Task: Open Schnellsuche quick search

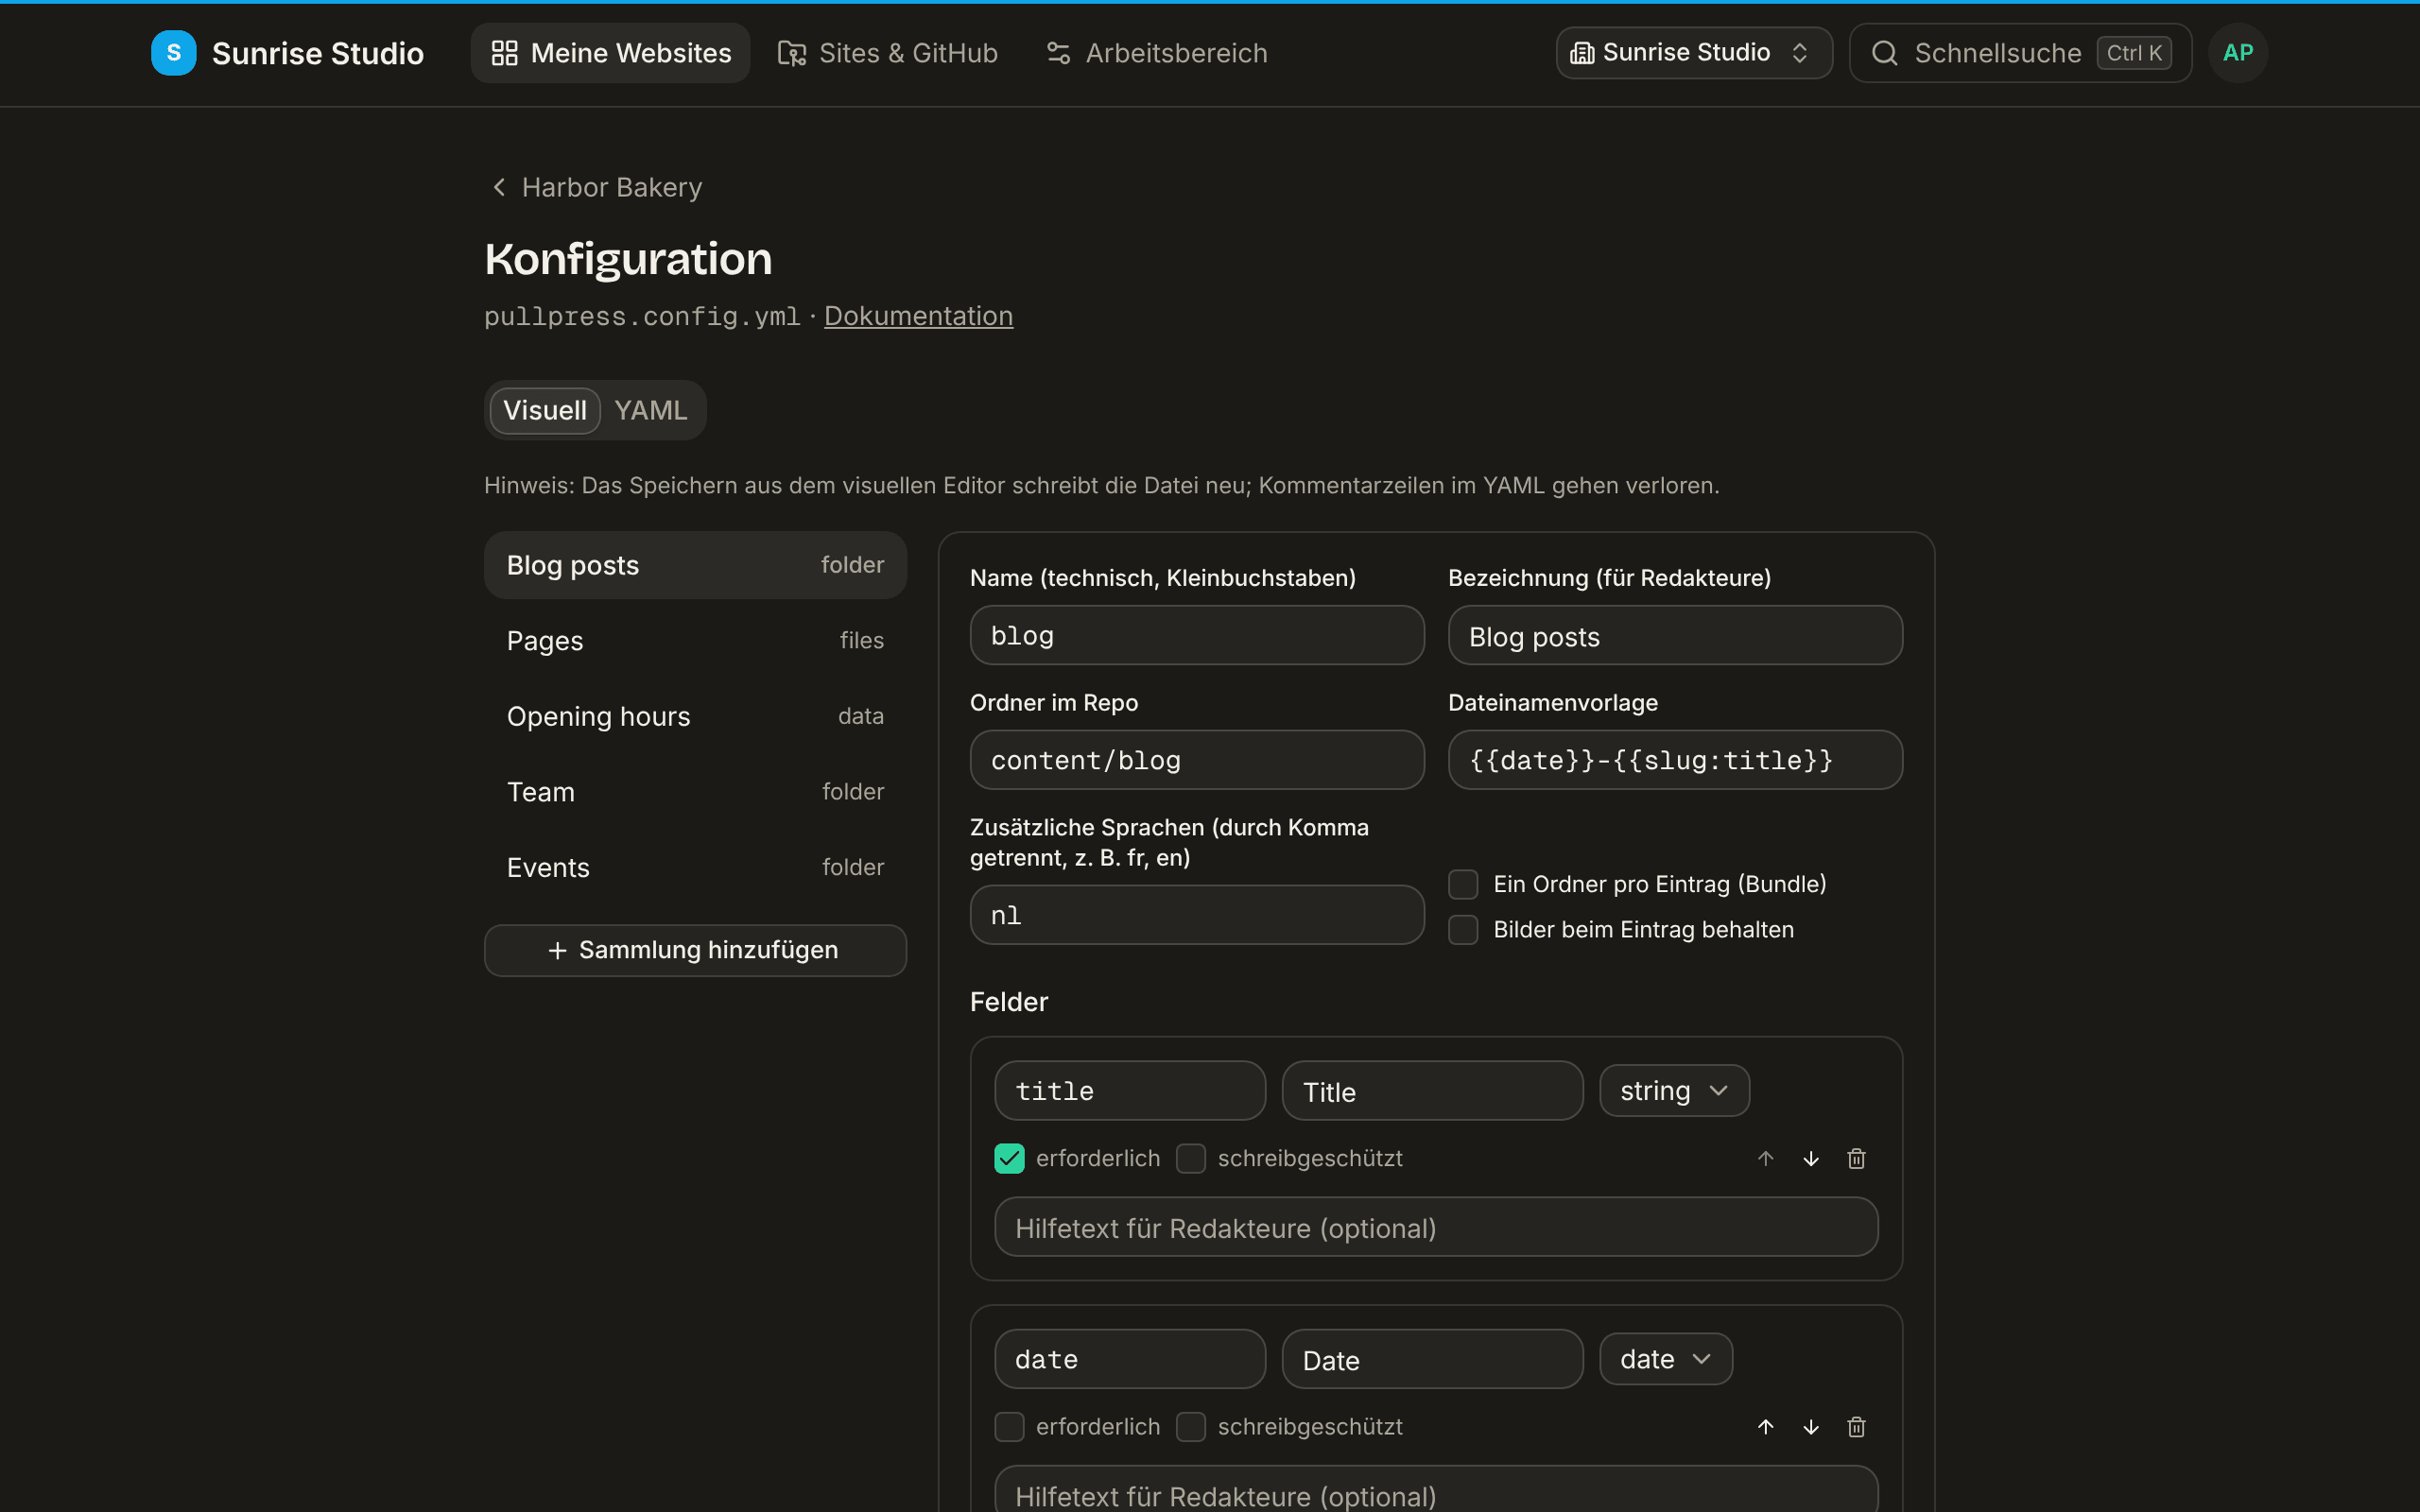Action: pos(2020,53)
